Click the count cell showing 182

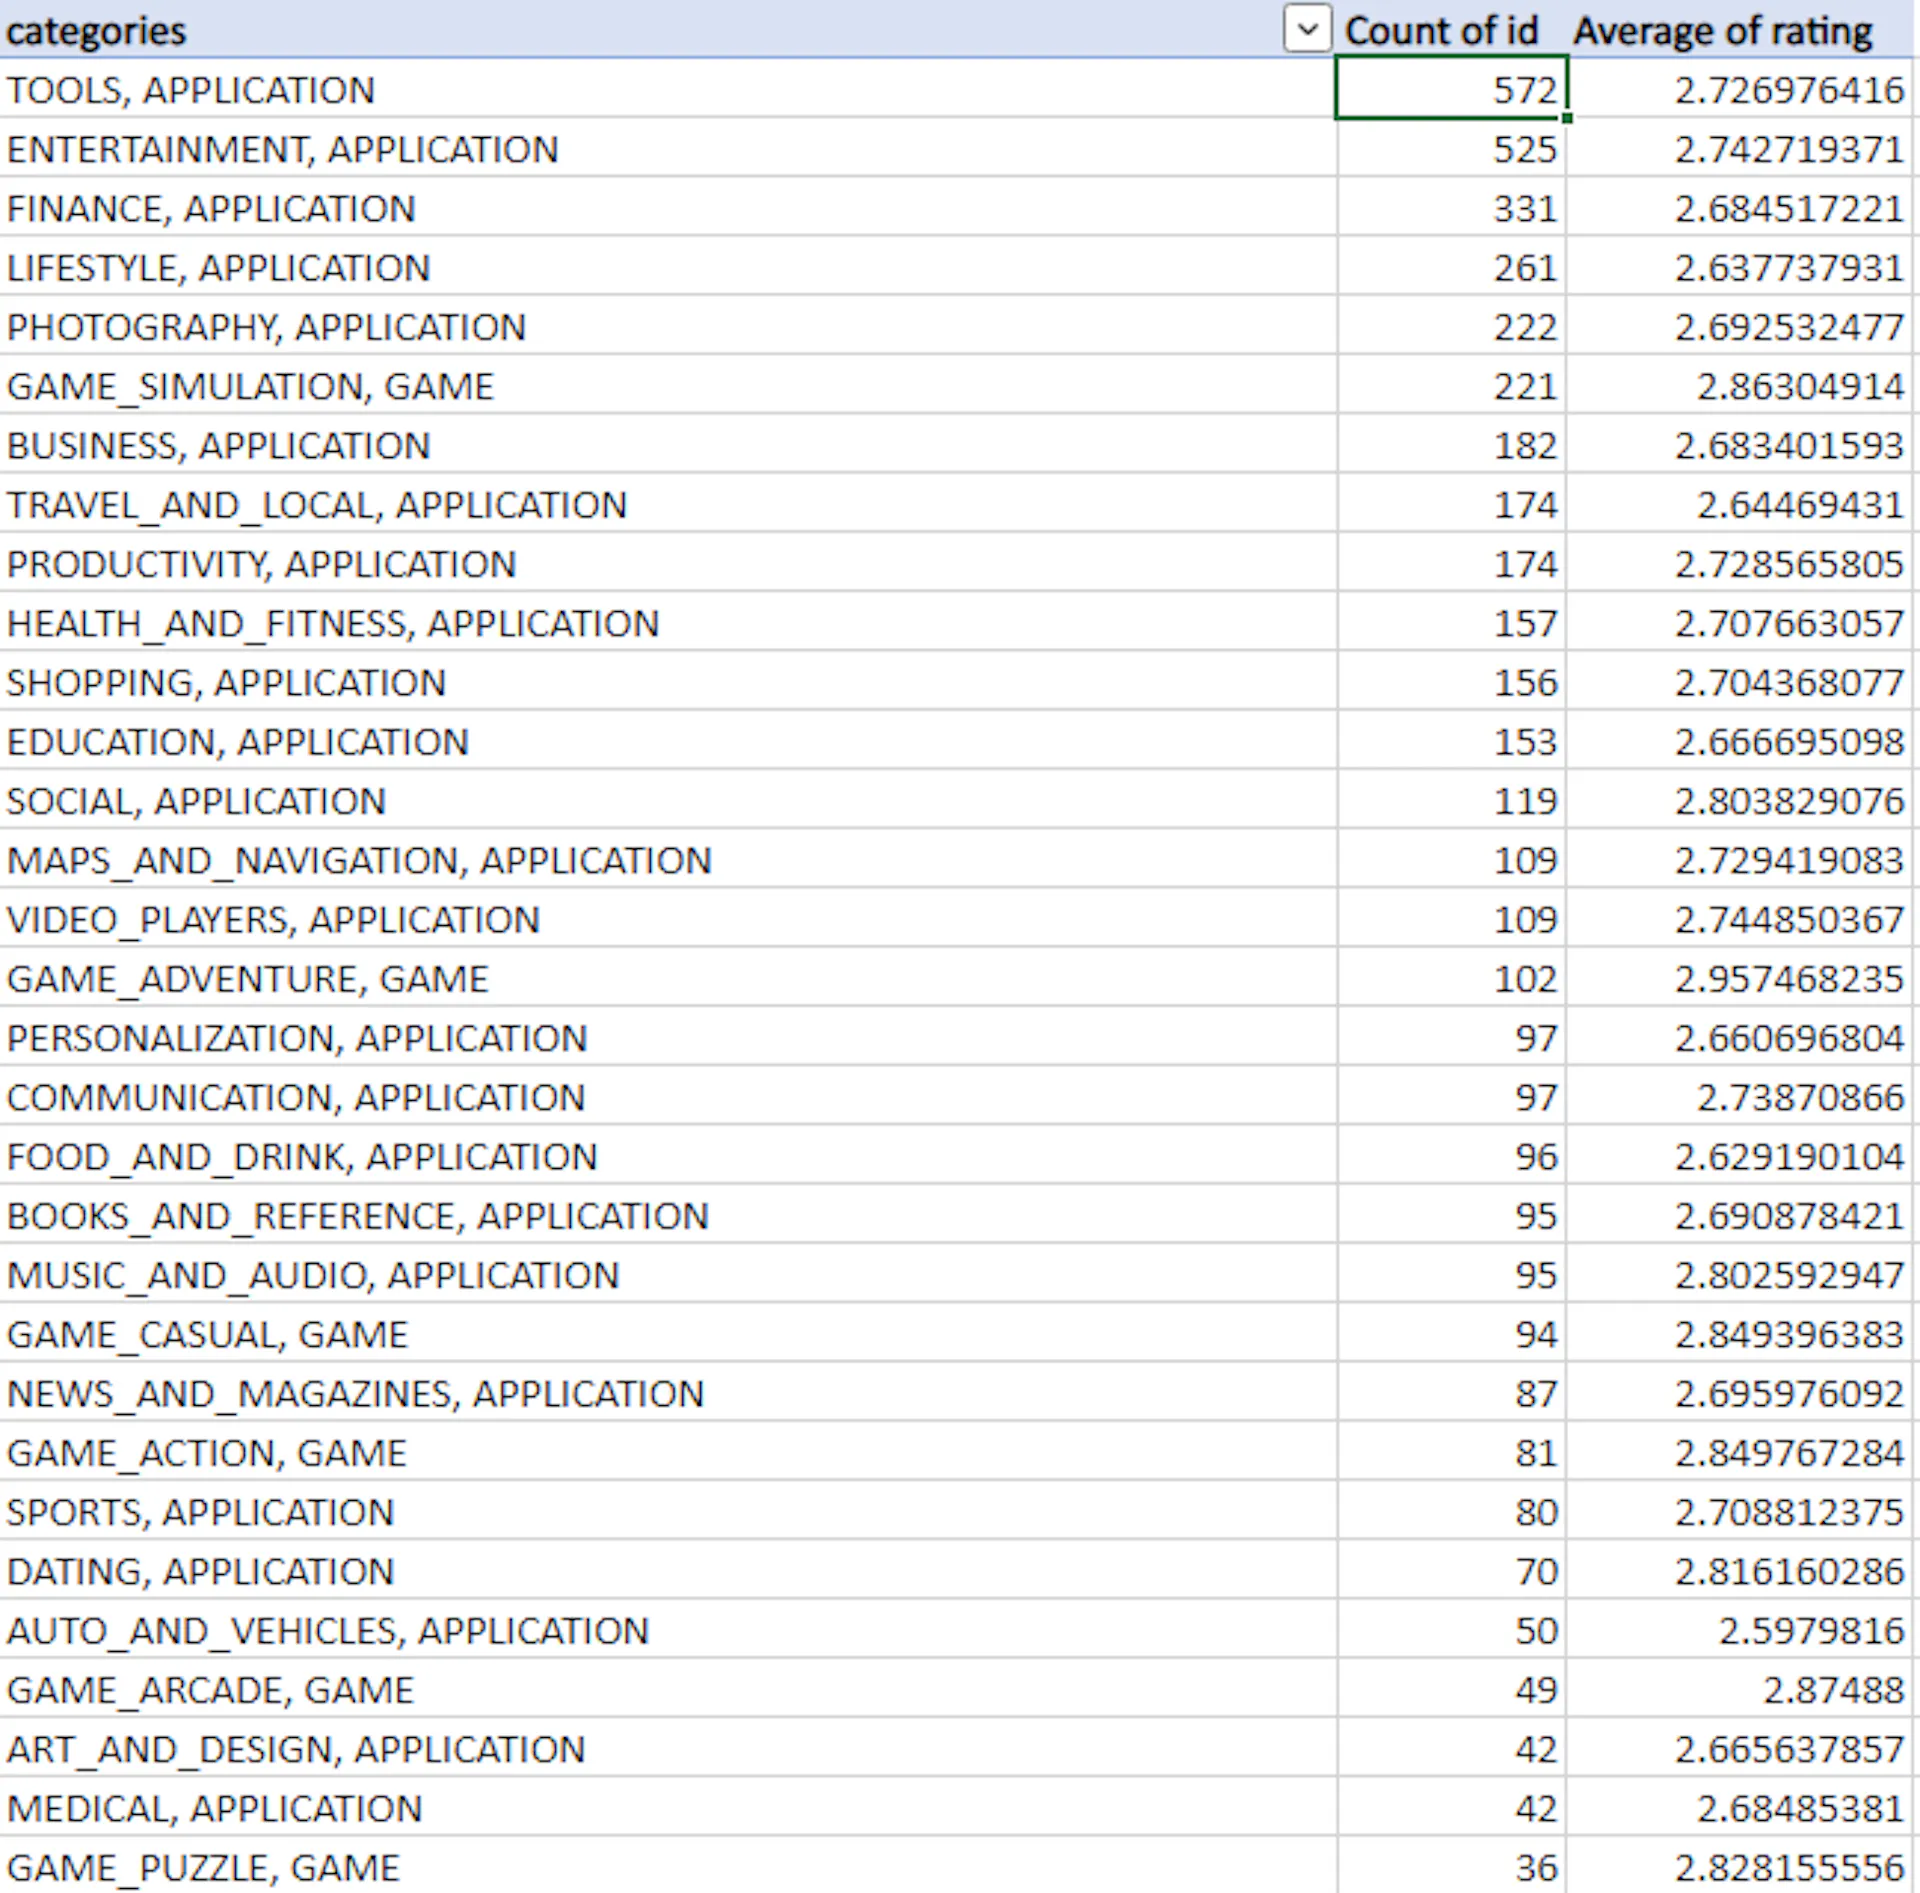[x=1451, y=445]
